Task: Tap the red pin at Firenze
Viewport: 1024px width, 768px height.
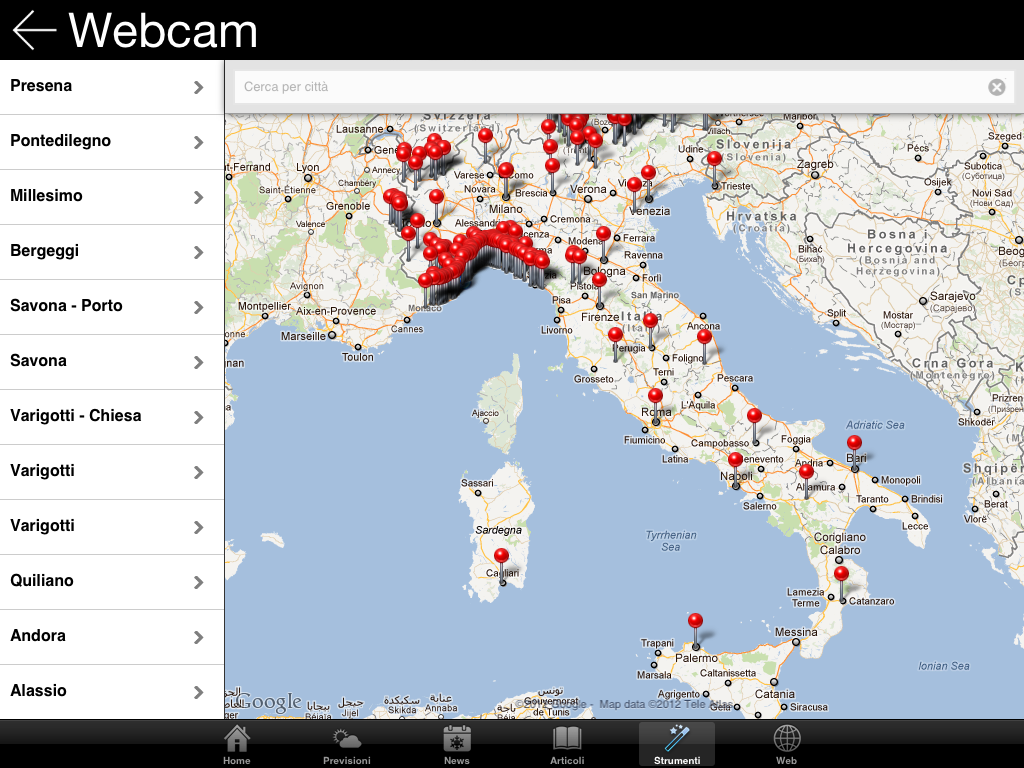Action: coord(599,280)
